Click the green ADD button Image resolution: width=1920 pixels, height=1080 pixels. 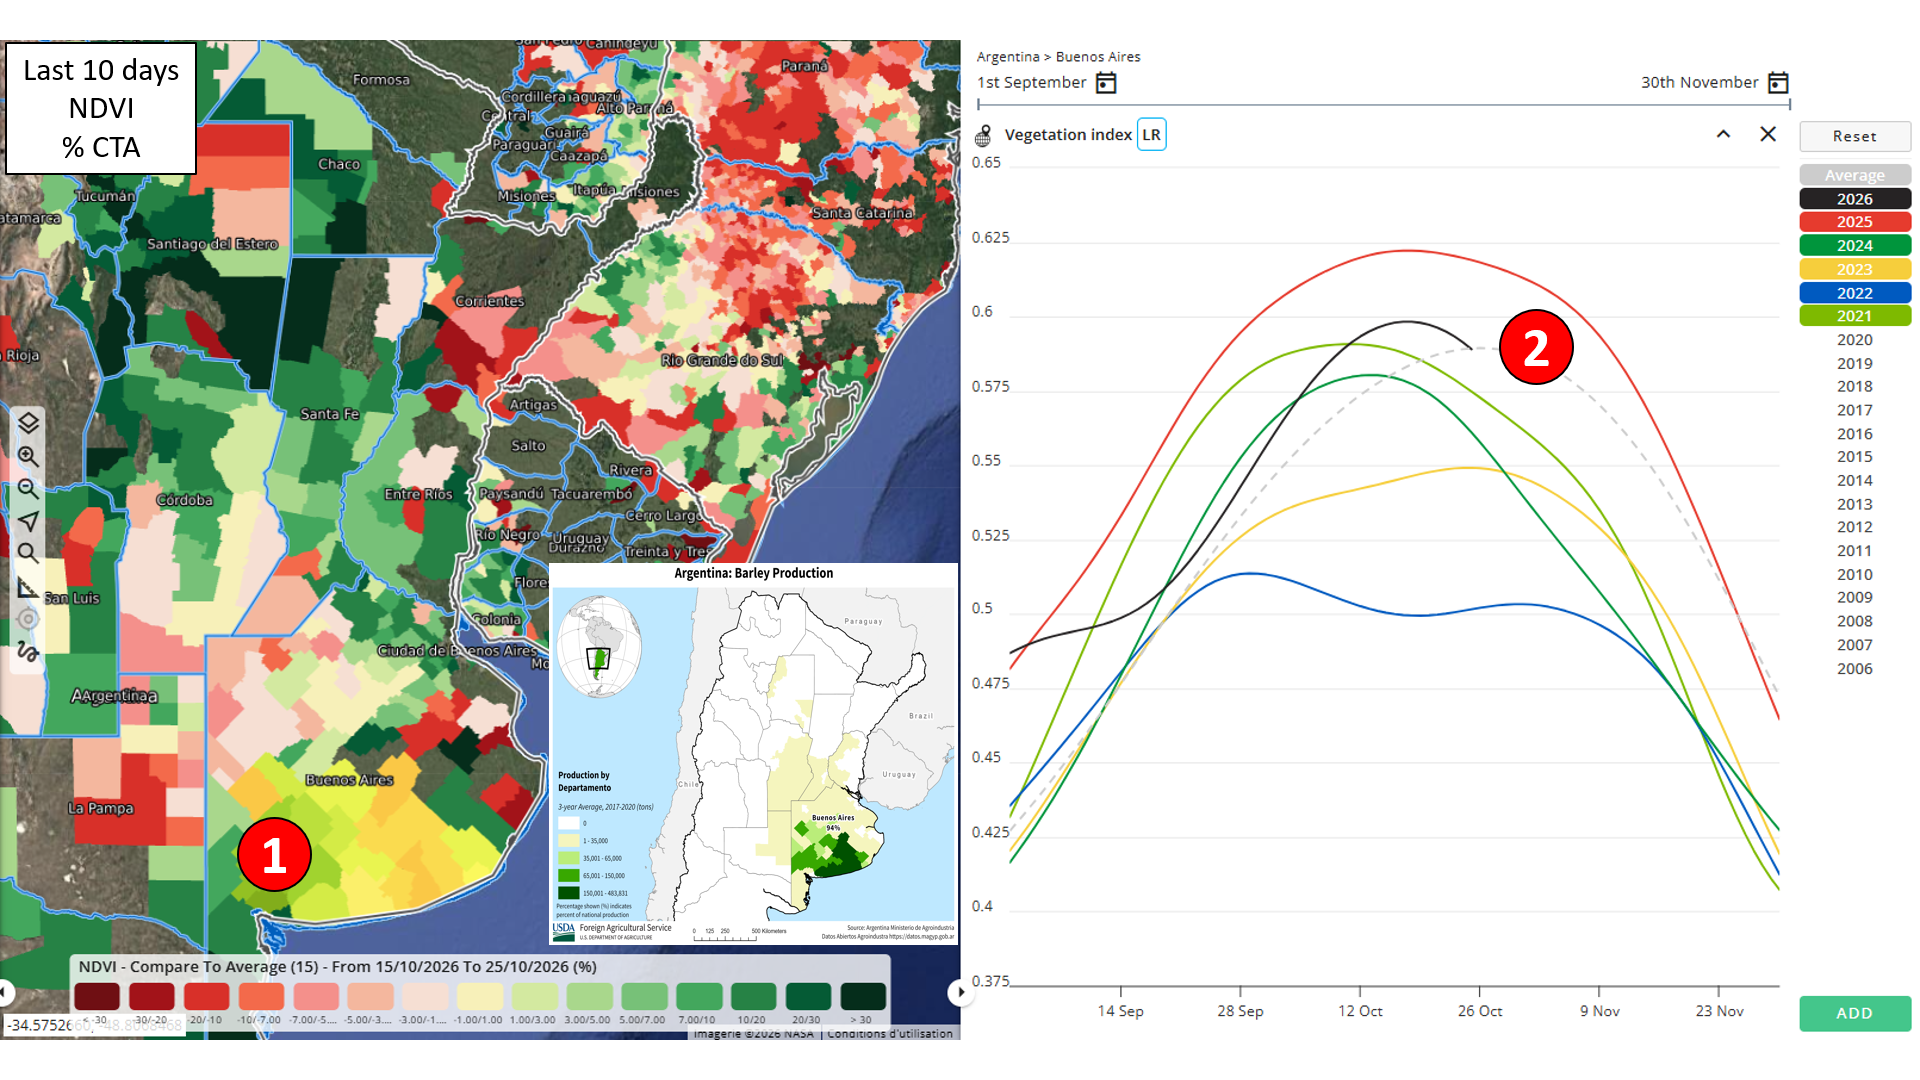tap(1855, 1013)
